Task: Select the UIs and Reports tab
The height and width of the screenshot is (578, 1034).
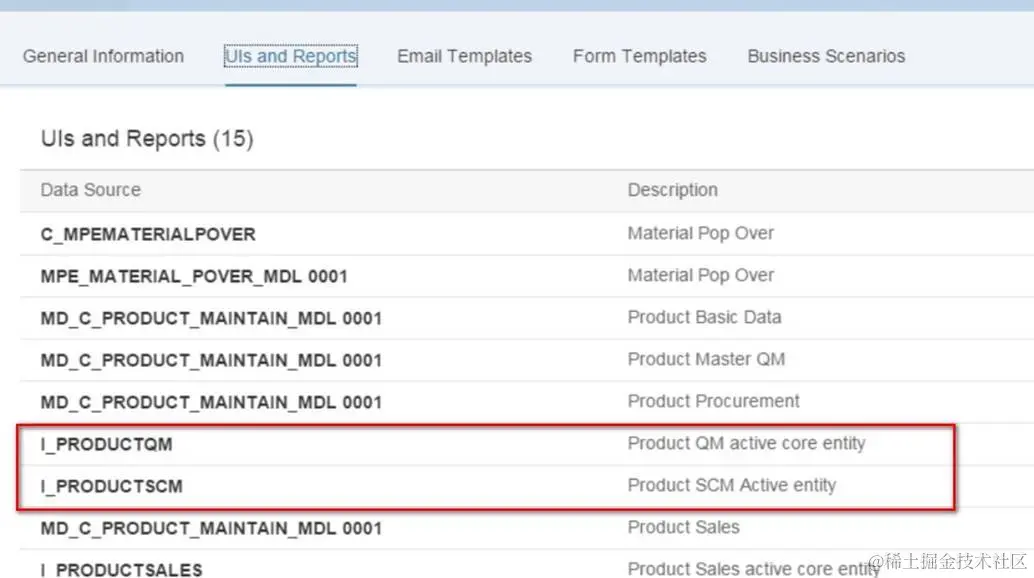Action: coord(290,56)
